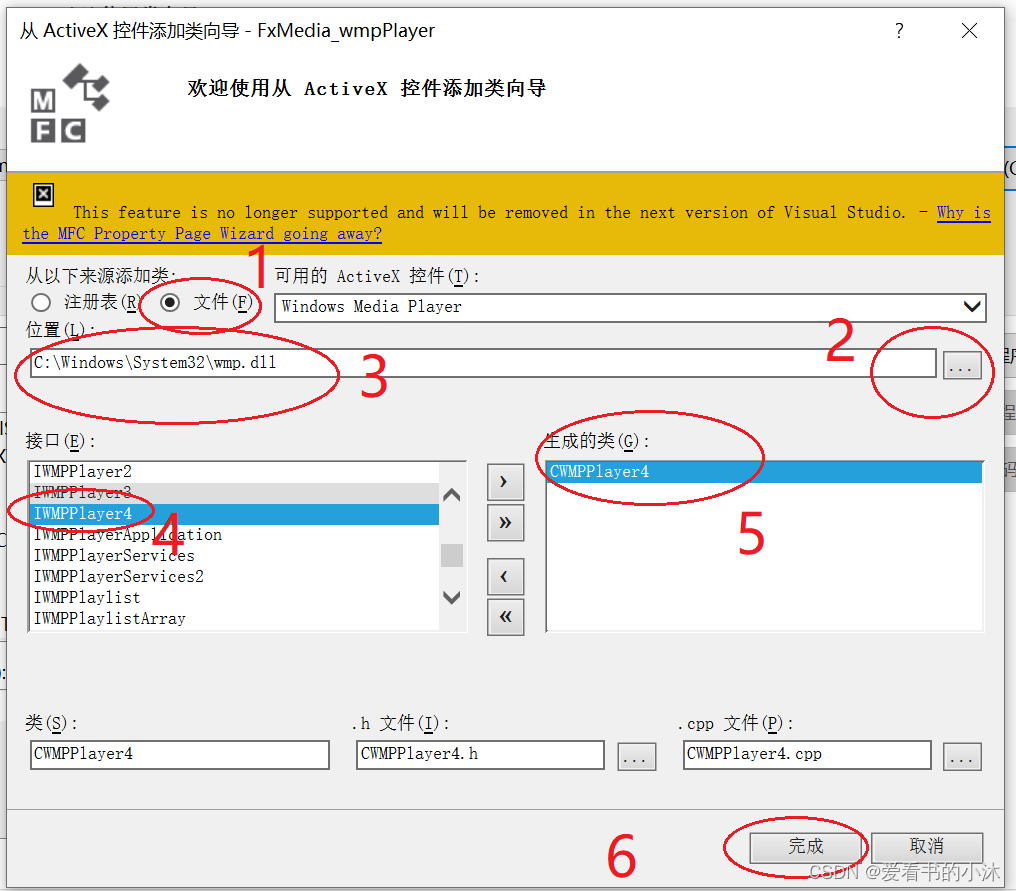Click the help question mark in the title bar
Screen dimensions: 1016x891
[x=899, y=30]
